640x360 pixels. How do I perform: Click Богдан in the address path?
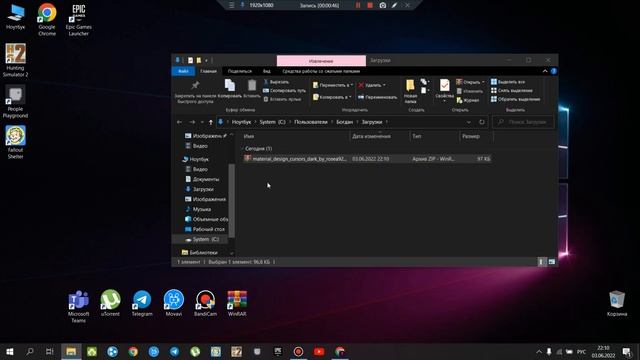(344, 122)
